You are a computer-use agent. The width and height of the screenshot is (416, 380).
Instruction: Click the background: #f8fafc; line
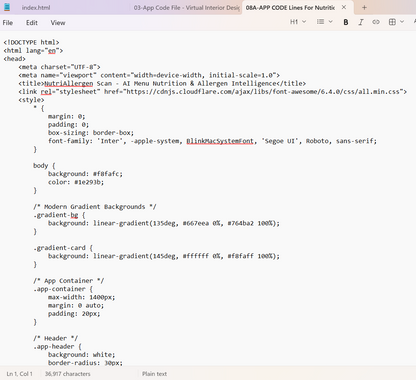pos(85,174)
